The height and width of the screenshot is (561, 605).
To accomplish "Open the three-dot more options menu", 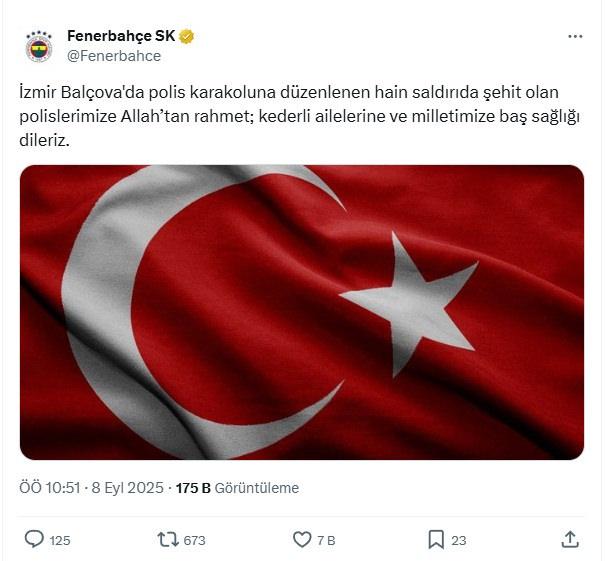I will coord(575,37).
